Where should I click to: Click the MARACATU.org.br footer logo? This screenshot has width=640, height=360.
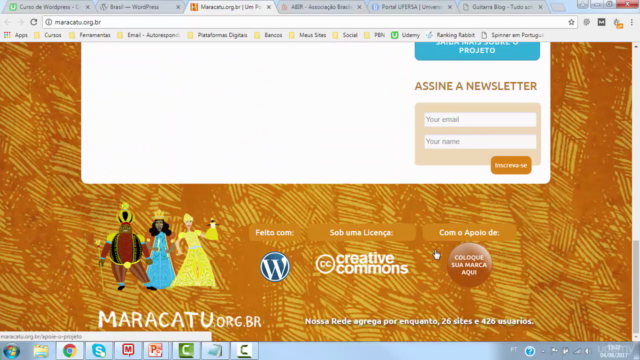[180, 319]
